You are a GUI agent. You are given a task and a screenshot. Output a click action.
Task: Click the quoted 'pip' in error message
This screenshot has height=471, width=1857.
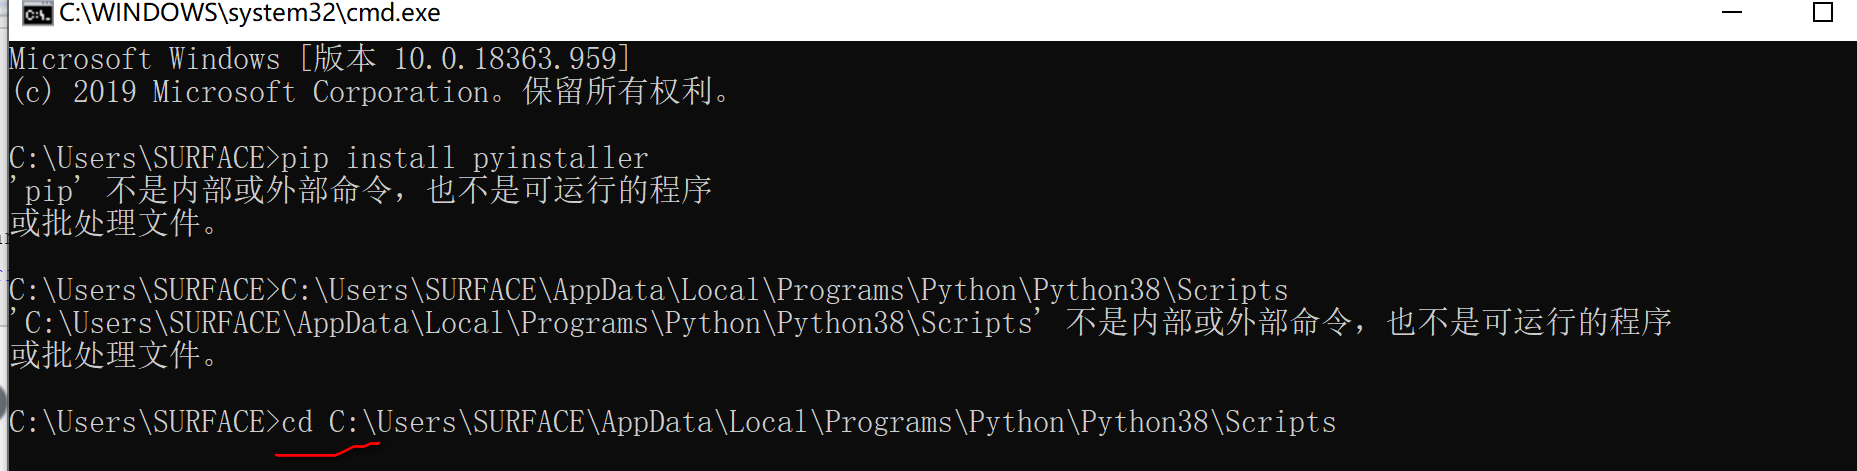click(x=48, y=191)
